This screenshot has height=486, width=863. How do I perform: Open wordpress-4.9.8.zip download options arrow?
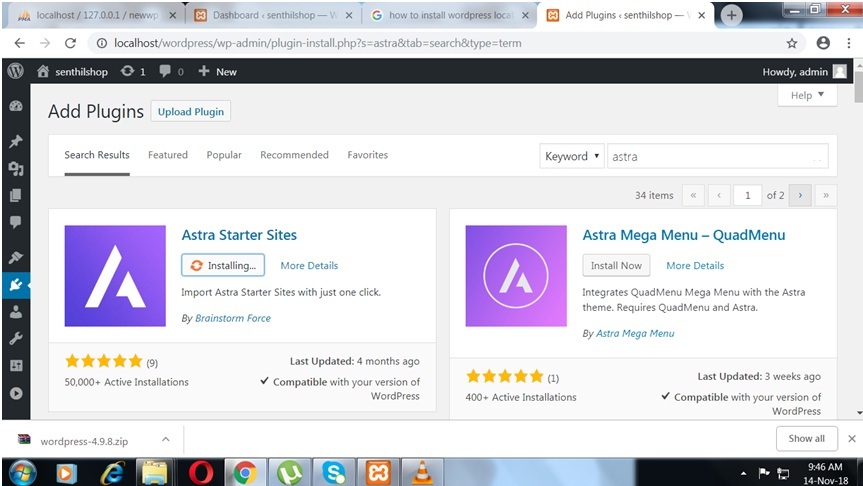[x=165, y=439]
